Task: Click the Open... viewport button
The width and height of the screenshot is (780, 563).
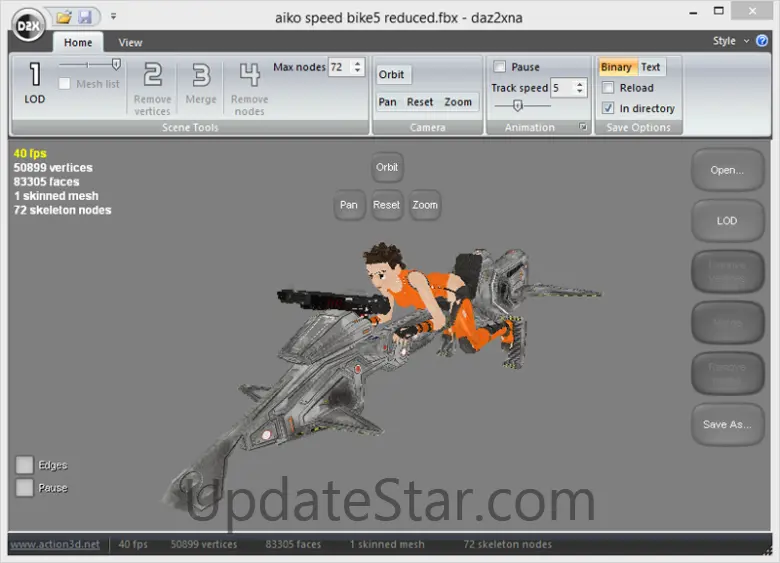Action: (x=727, y=170)
